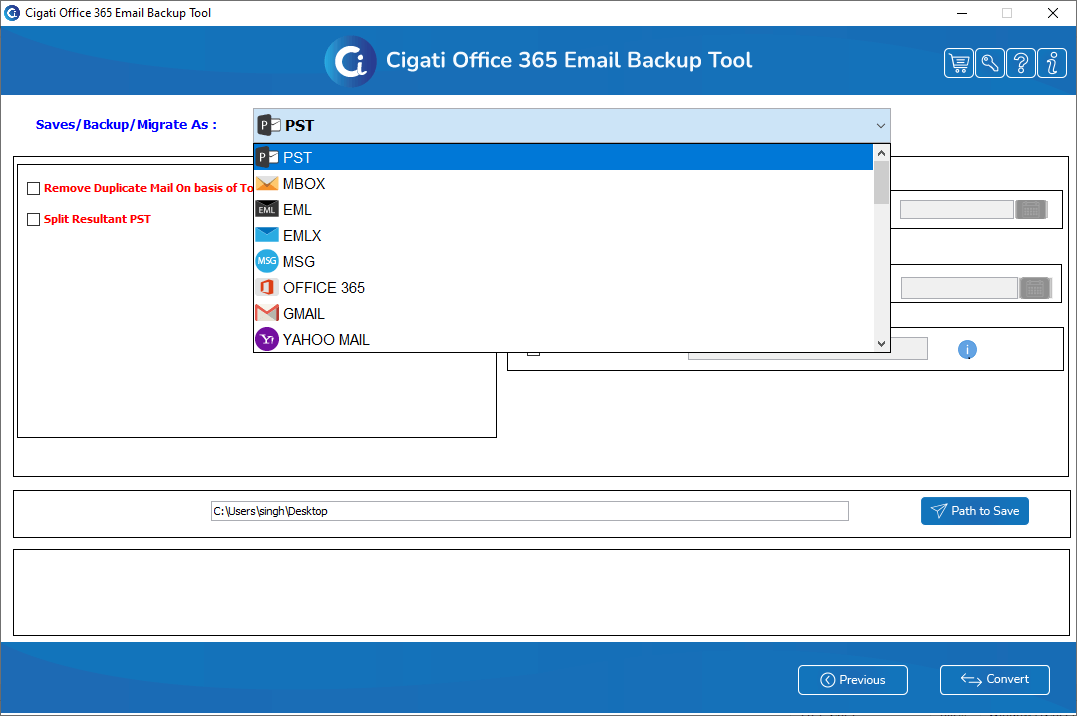Click the Yahoo Mail purple icon
Viewport: 1077px width, 716px height.
[267, 339]
